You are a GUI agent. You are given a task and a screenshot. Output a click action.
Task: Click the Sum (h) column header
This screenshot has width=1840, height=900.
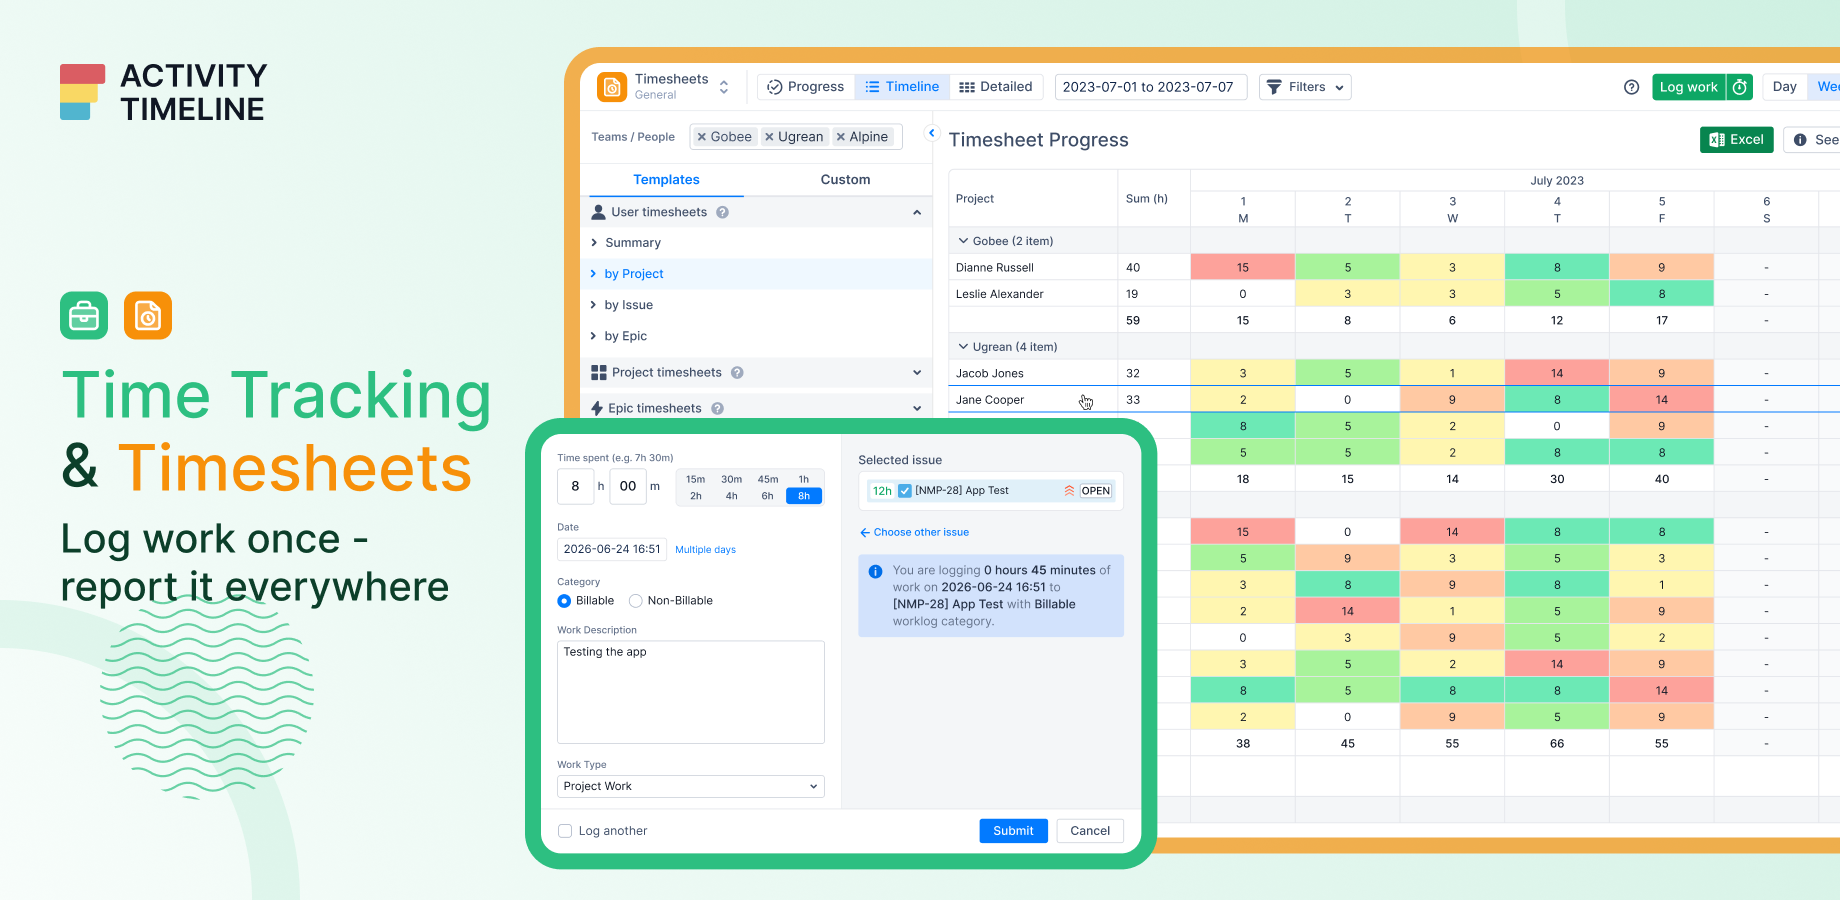point(1147,199)
